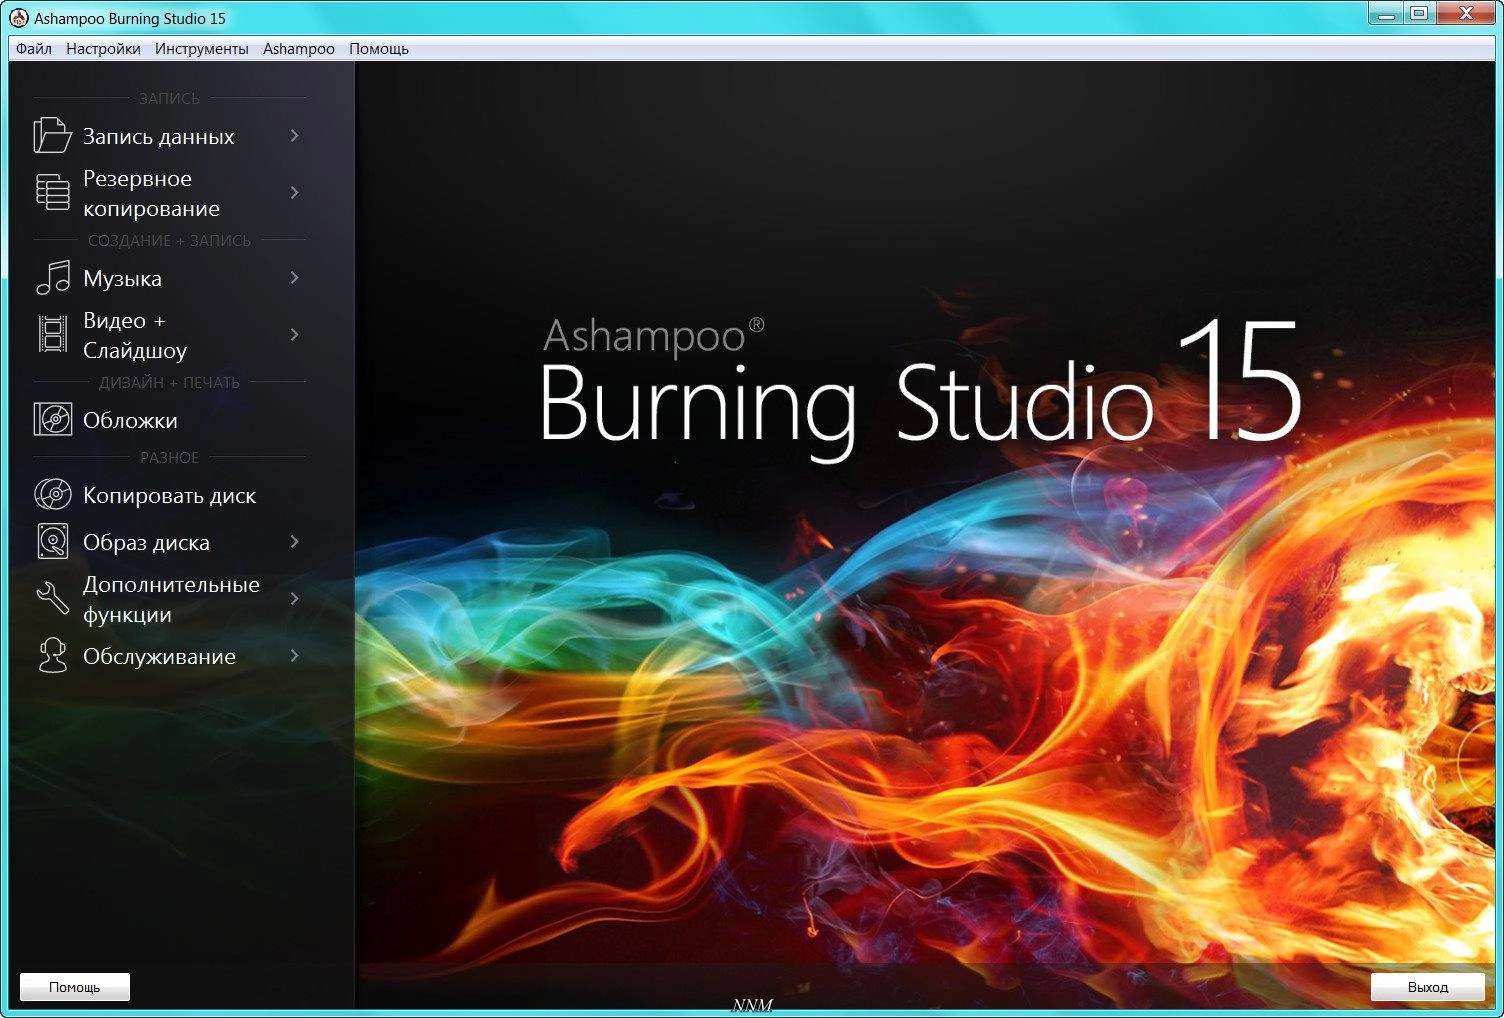Open the Файл menu
Viewport: 1504px width, 1018px height.
34,49
